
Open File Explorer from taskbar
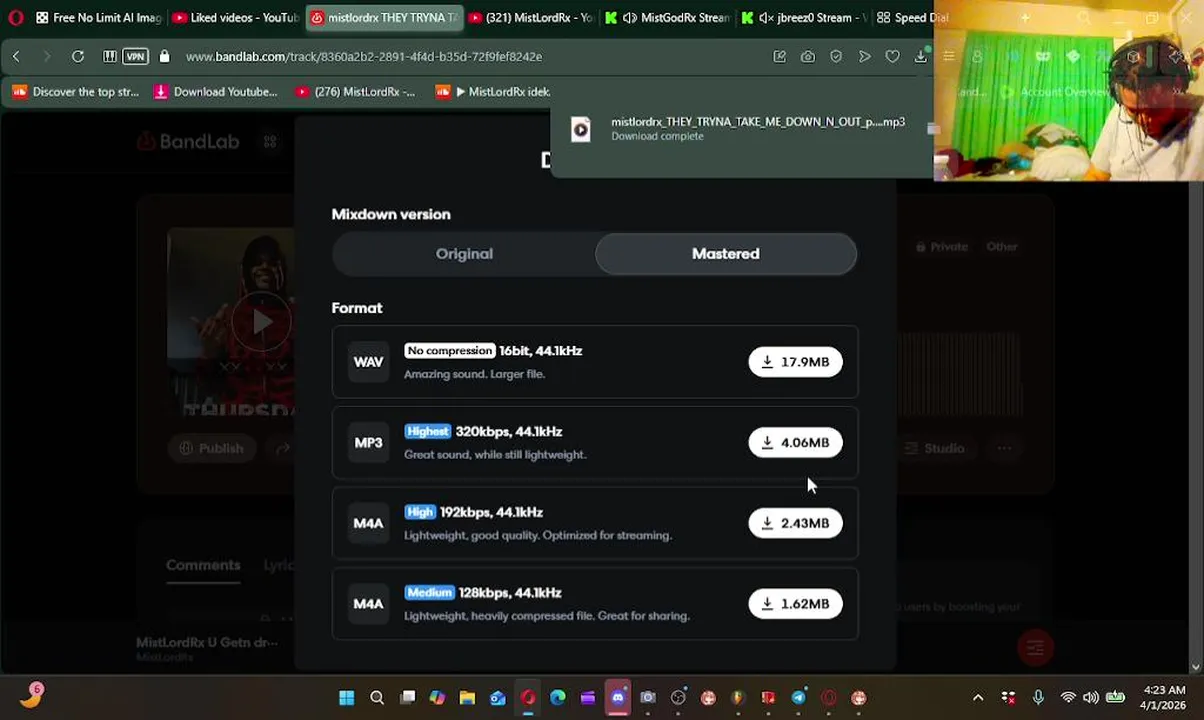tap(467, 698)
